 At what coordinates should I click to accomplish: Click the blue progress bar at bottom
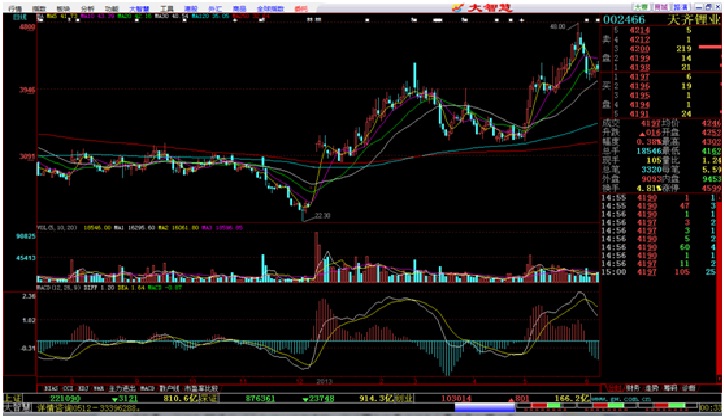pyautogui.click(x=485, y=408)
